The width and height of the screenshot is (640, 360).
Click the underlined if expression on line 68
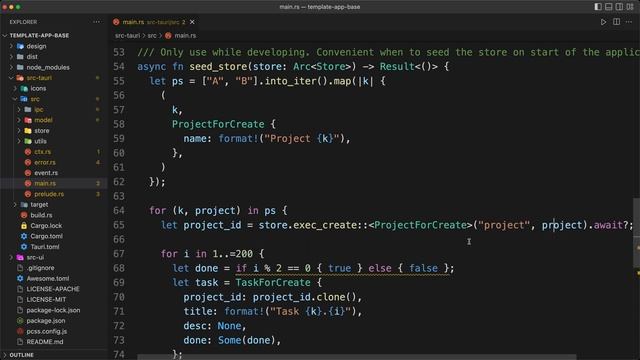344,268
